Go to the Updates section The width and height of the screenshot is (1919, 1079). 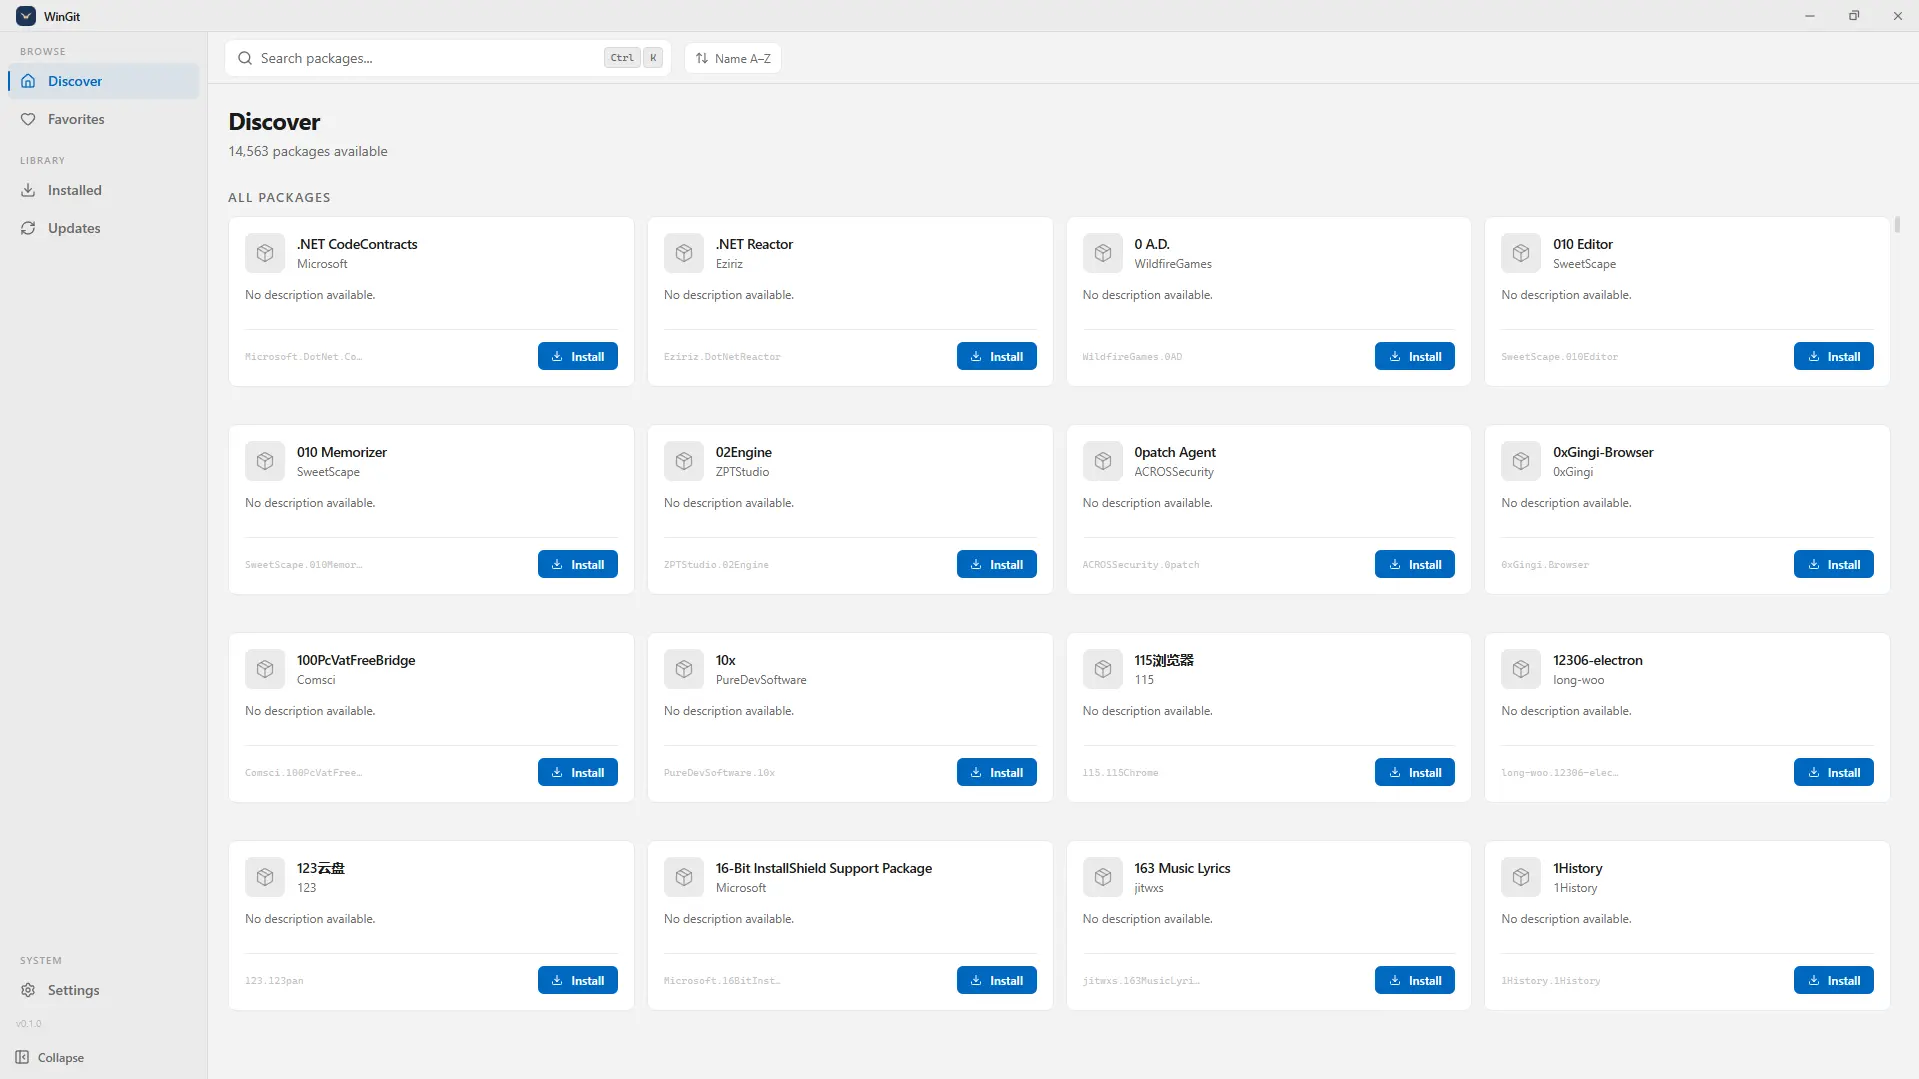pyautogui.click(x=104, y=228)
